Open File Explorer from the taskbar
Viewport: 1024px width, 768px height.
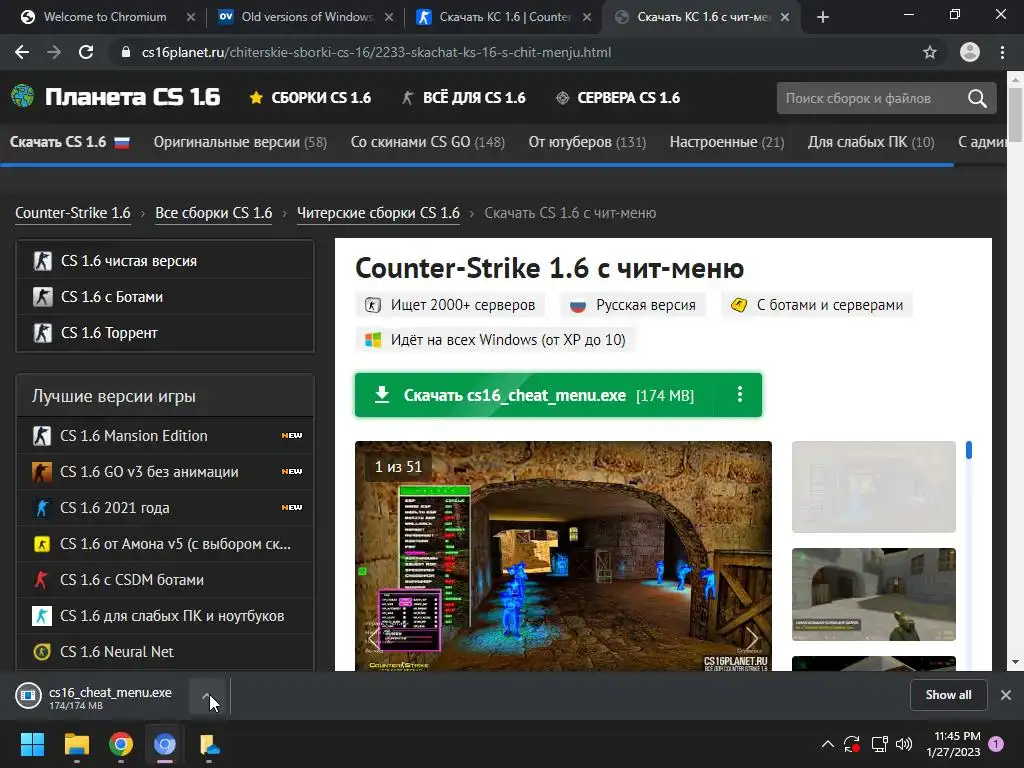[x=76, y=744]
